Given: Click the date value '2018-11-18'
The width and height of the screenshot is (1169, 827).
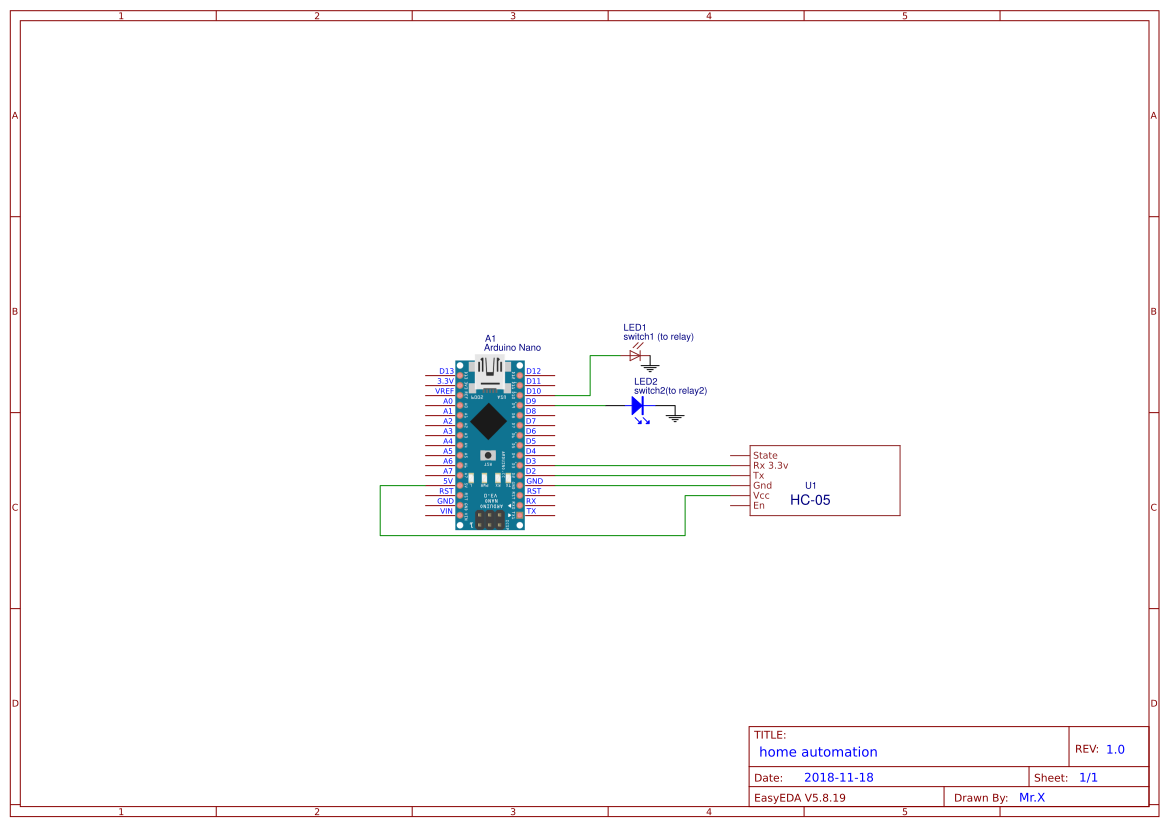Looking at the screenshot, I should point(838,777).
